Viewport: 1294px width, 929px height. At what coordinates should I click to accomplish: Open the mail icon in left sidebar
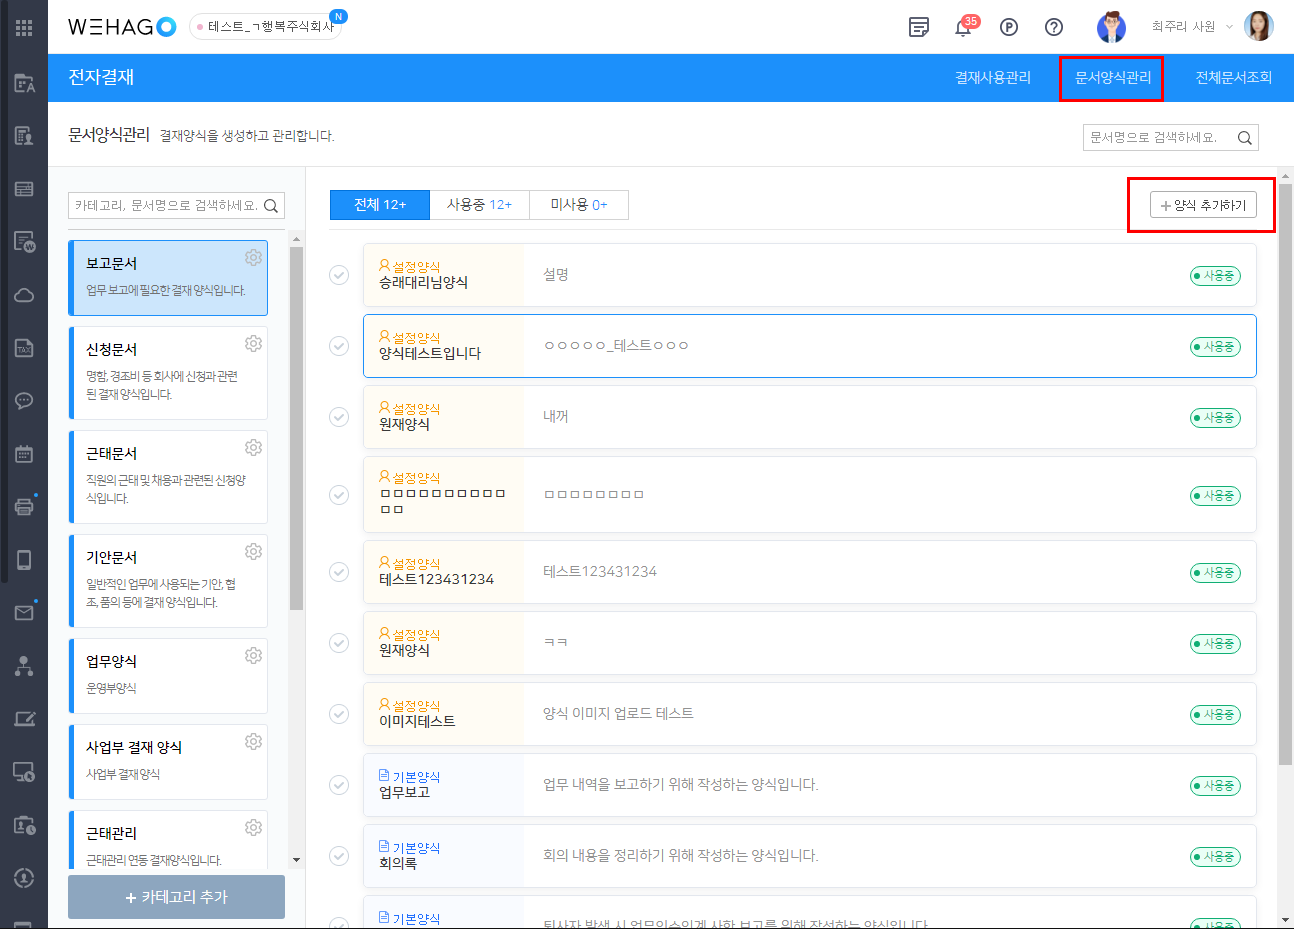tap(24, 612)
